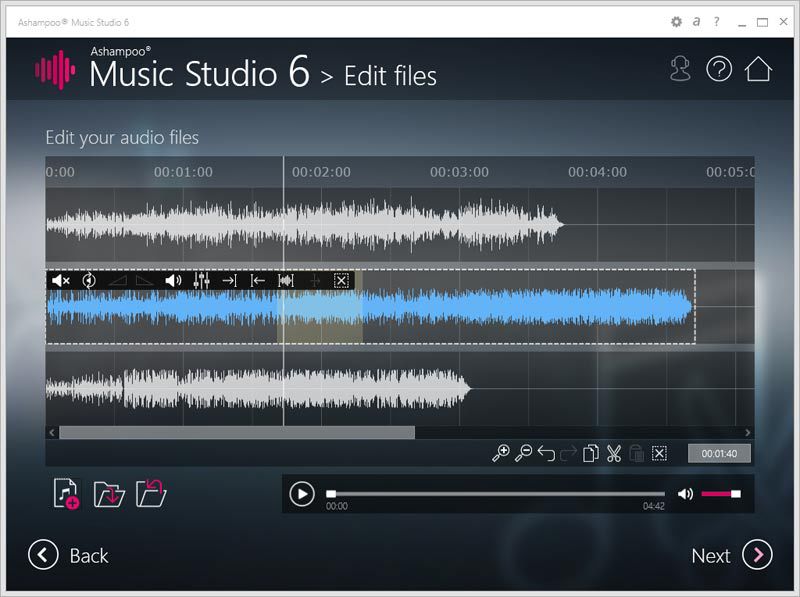Trim to selection end marker icon

pyautogui.click(x=230, y=280)
